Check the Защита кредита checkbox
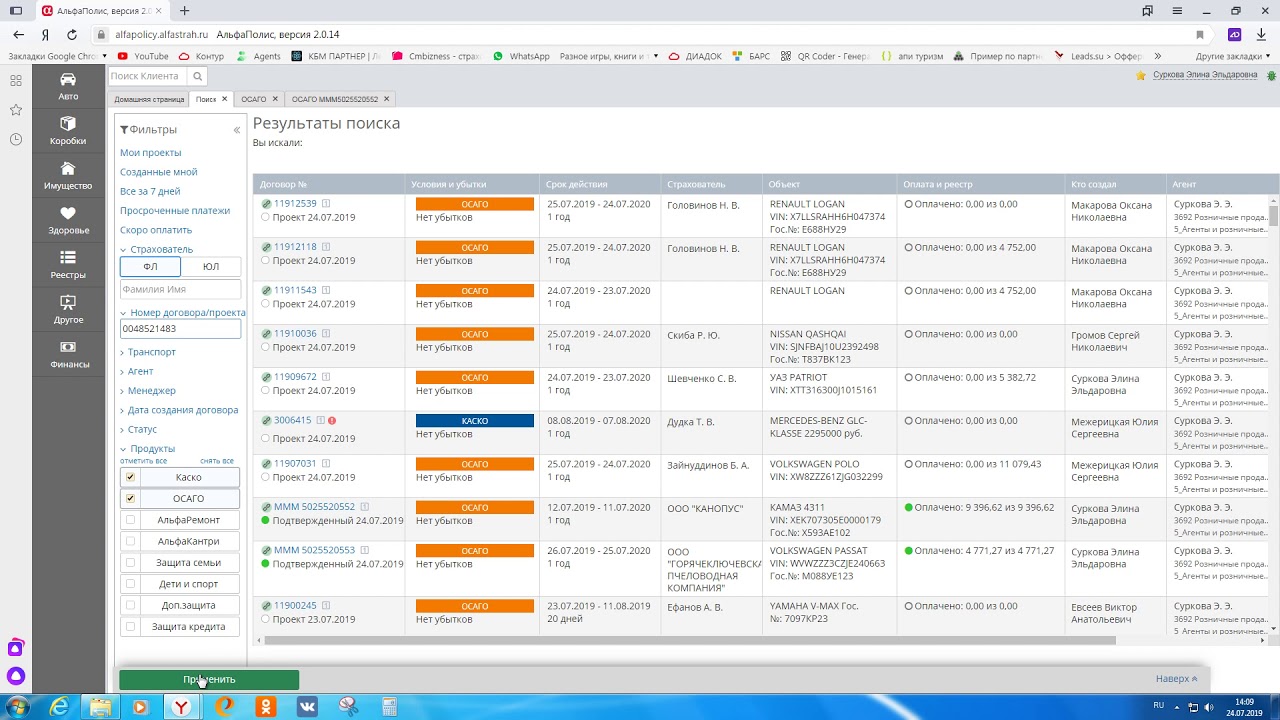Image resolution: width=1280 pixels, height=720 pixels. (x=130, y=627)
